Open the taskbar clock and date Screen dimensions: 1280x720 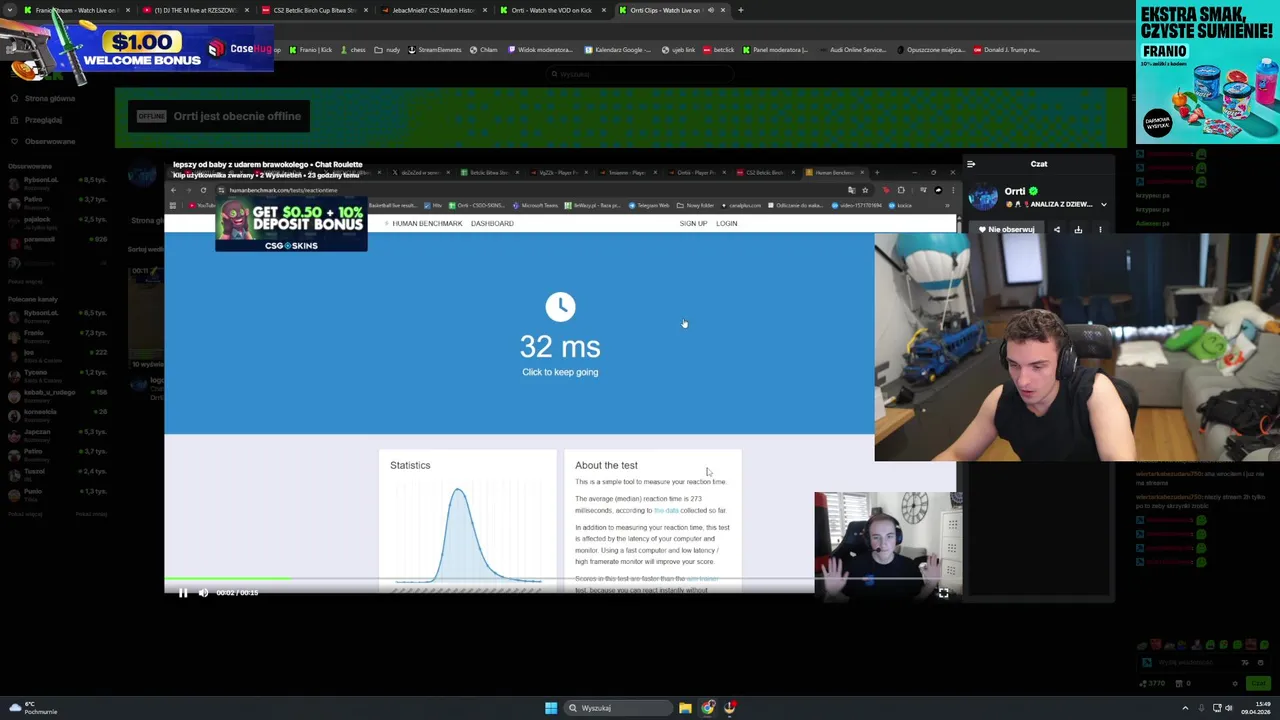1258,708
